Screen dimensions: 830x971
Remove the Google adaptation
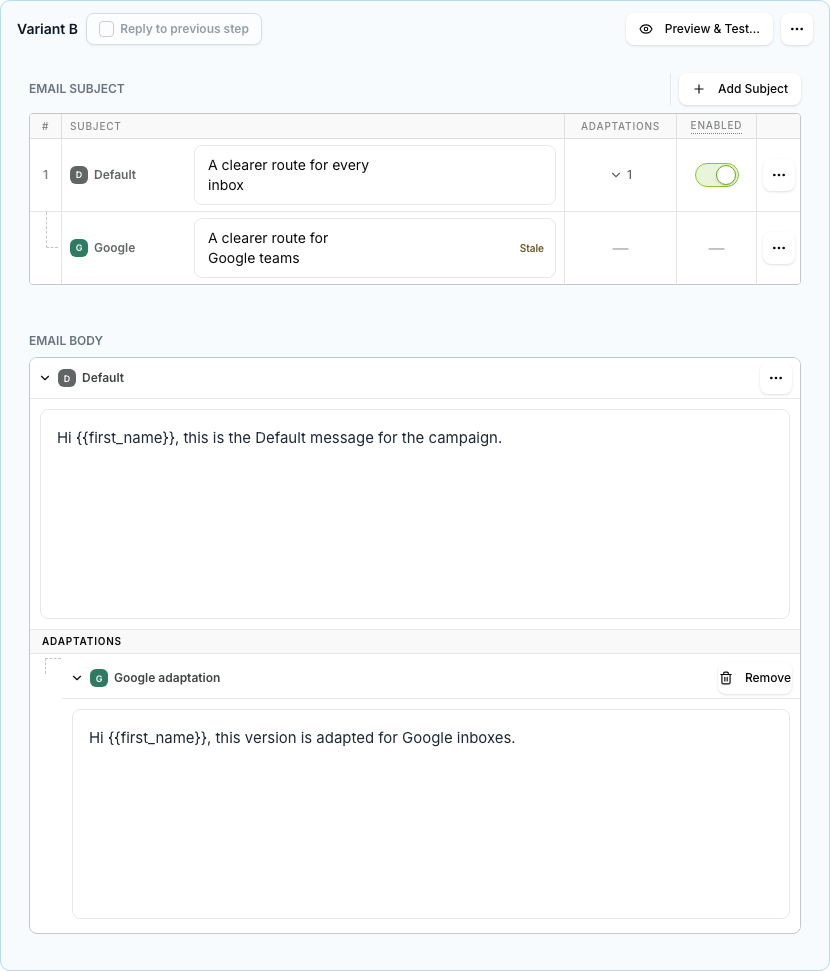pyautogui.click(x=755, y=678)
